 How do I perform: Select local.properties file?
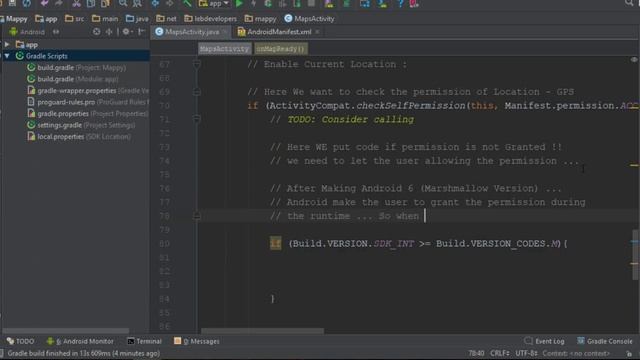tap(79, 137)
